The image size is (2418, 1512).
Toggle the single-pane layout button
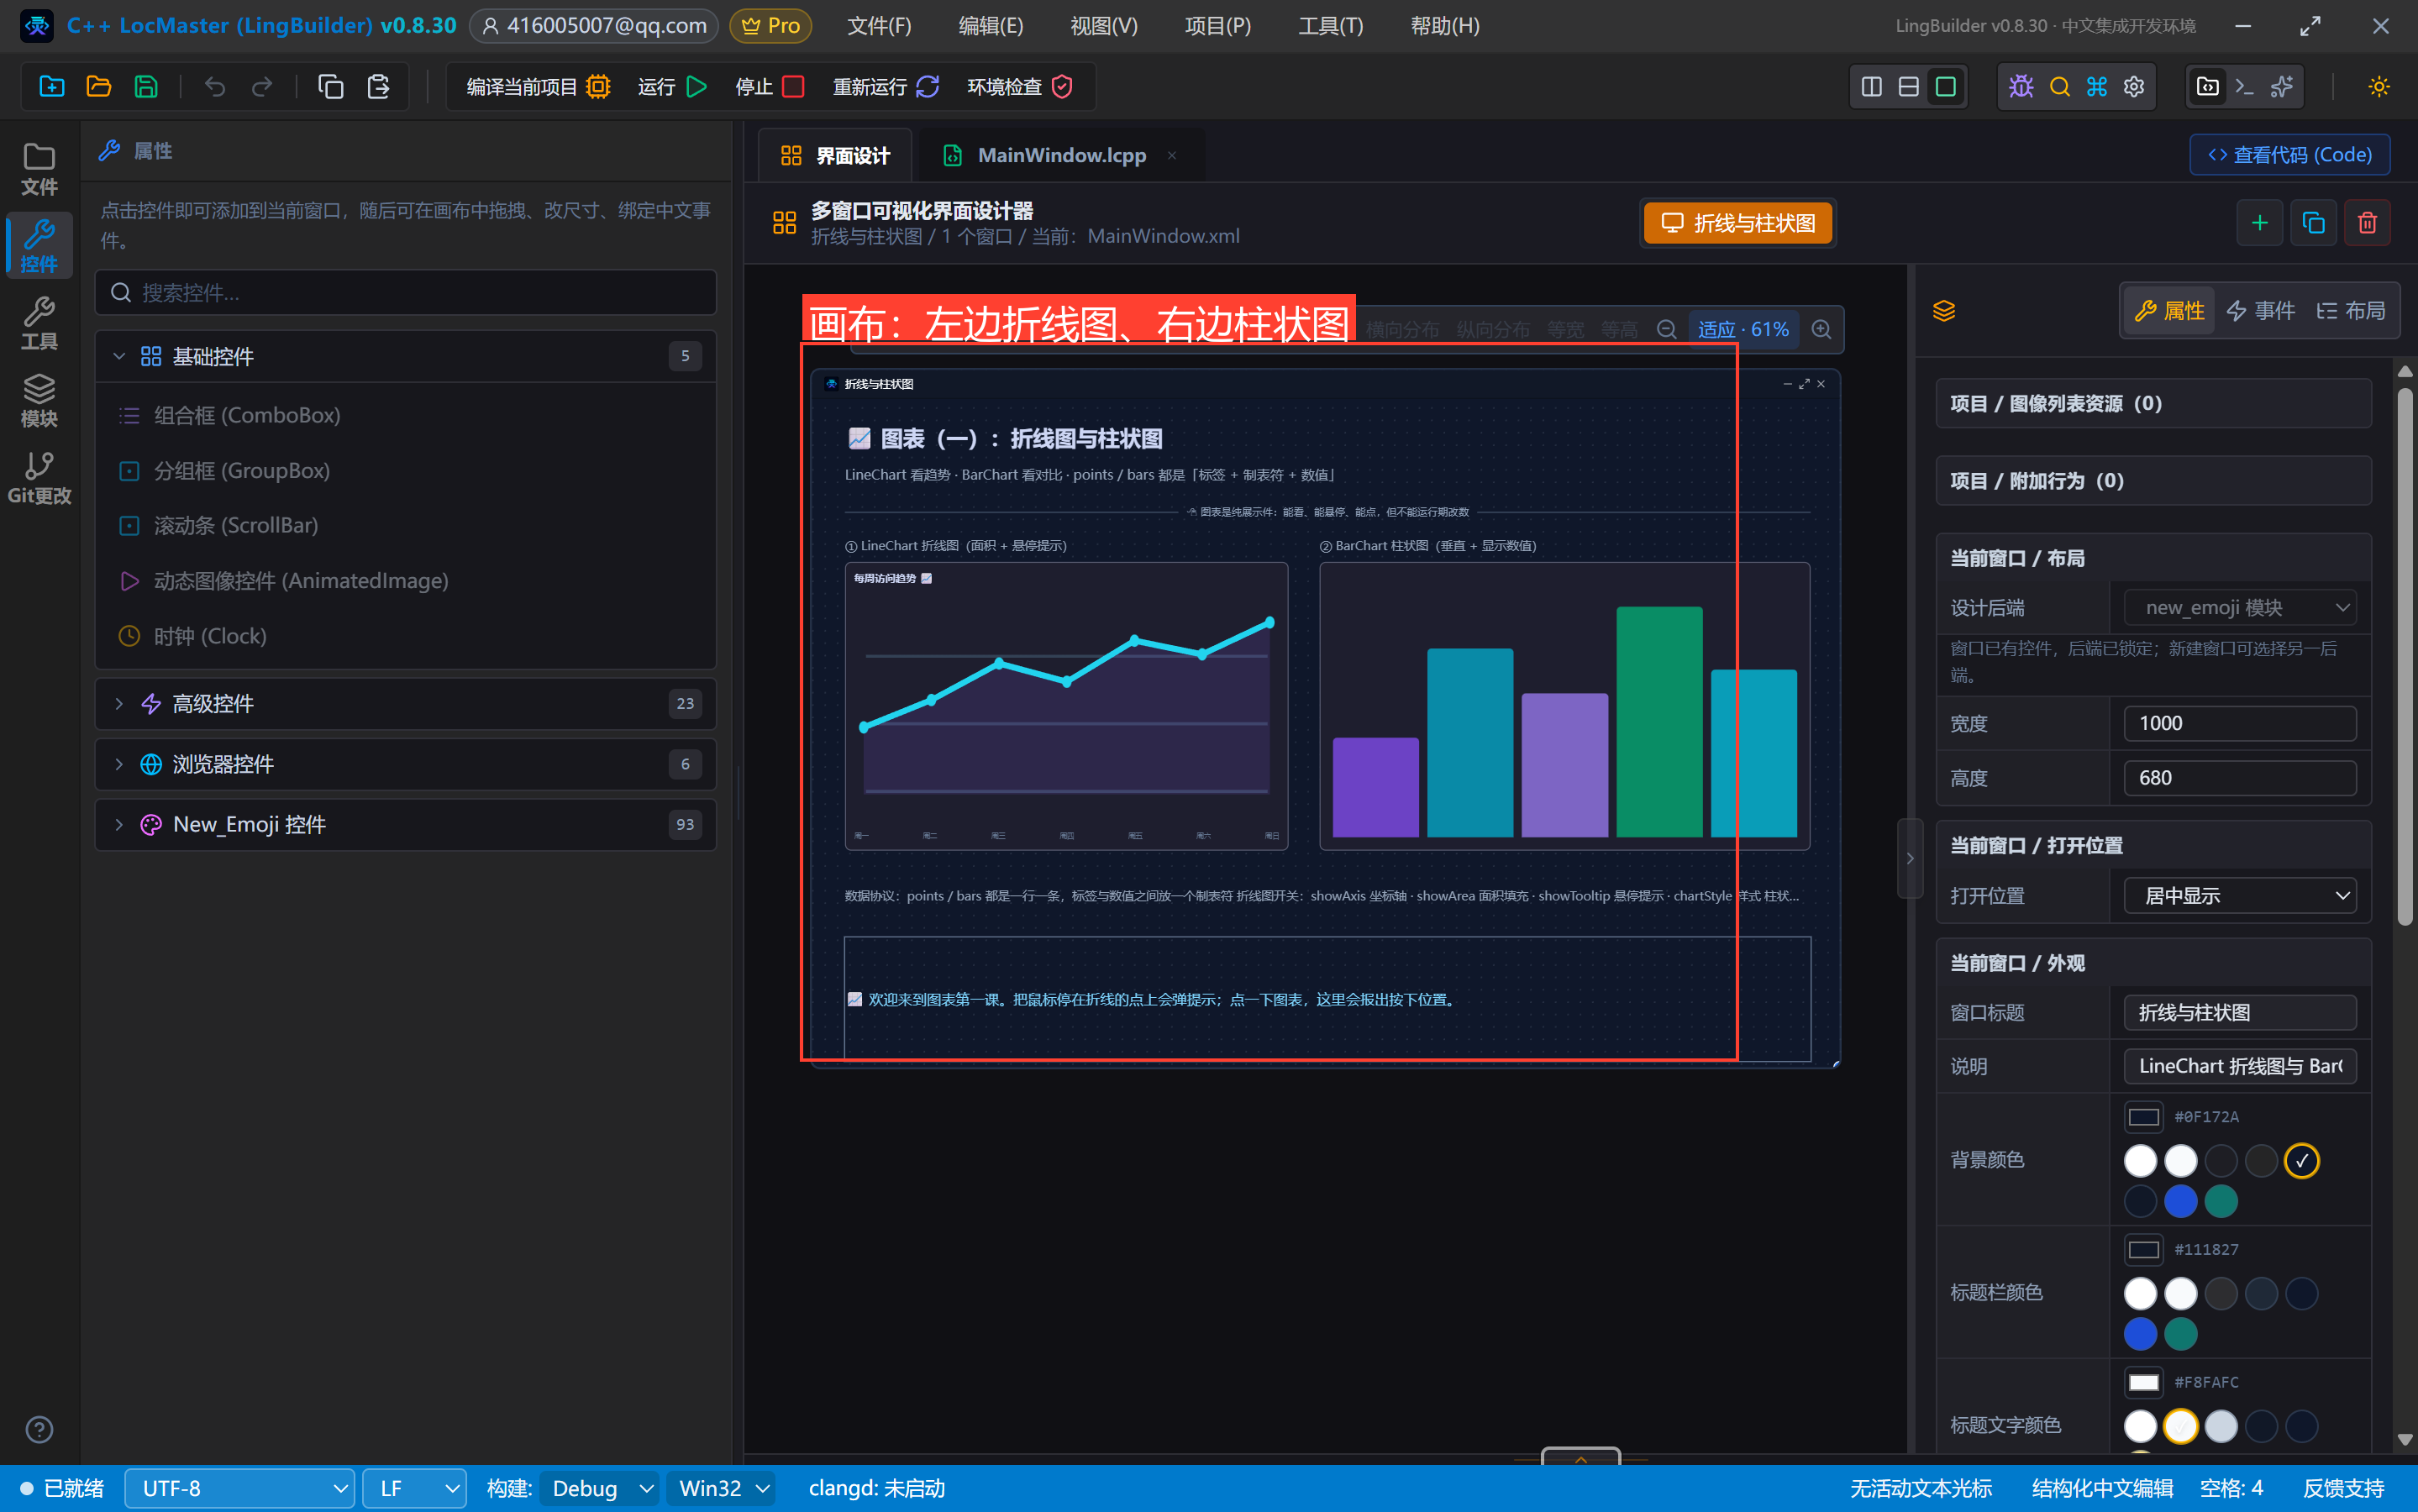pos(1945,87)
